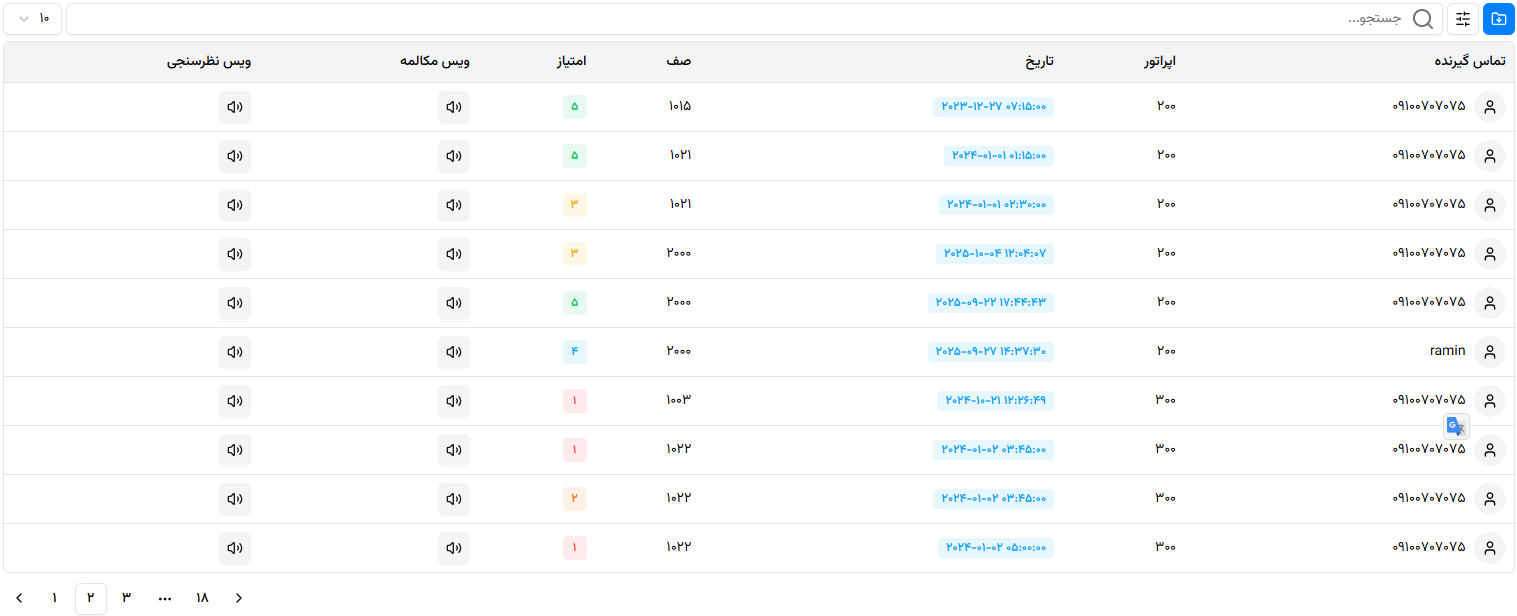Click the blue export button in the toolbar
The height and width of the screenshot is (616, 1517).
coord(1498,19)
